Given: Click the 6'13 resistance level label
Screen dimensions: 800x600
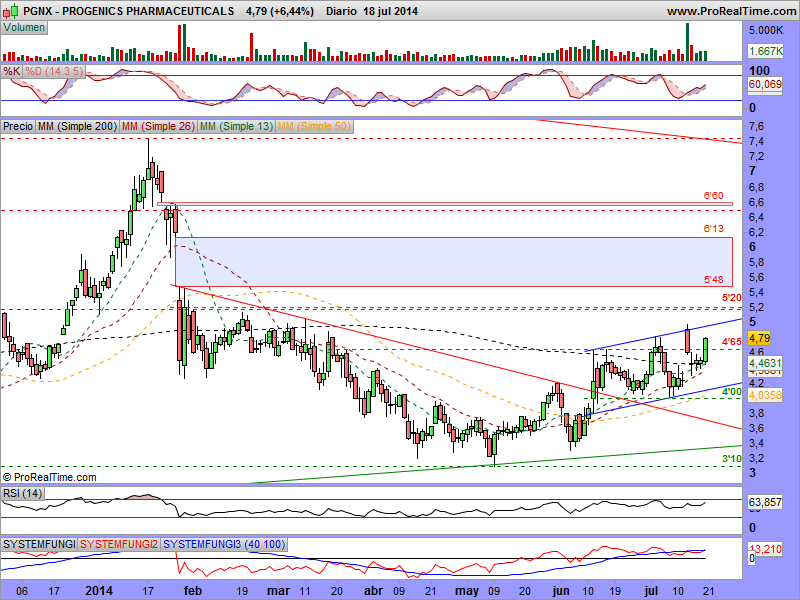Looking at the screenshot, I should coord(713,229).
